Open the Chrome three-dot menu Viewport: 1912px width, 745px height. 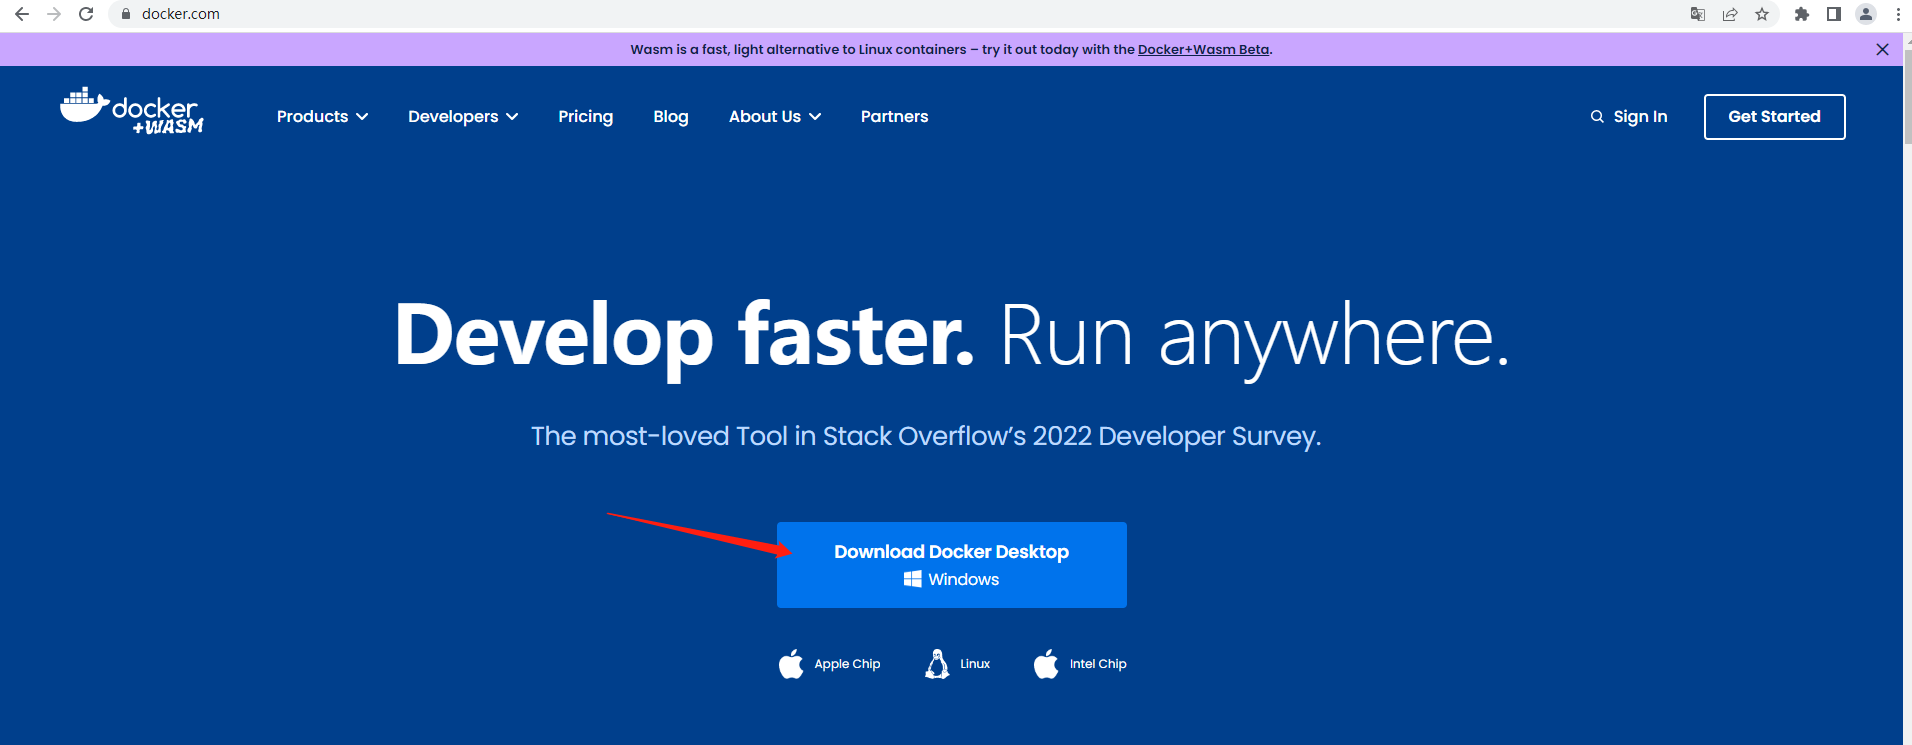1898,14
